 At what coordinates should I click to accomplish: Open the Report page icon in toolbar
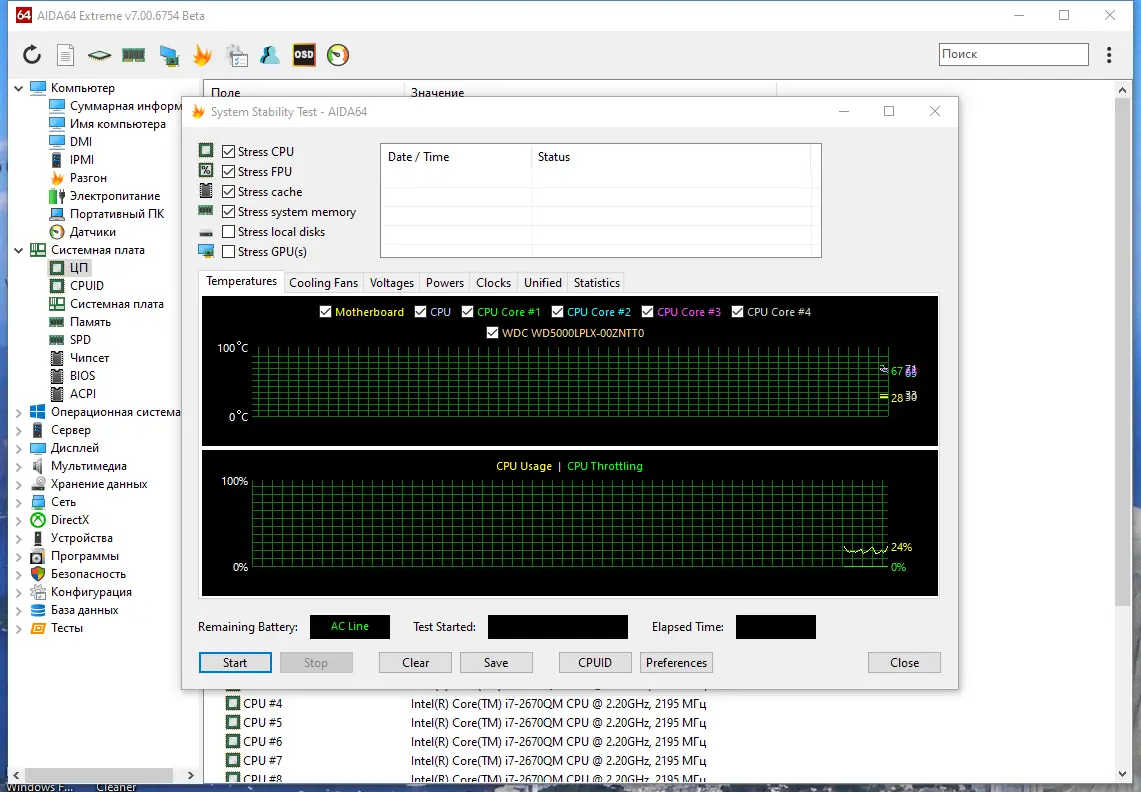point(65,55)
